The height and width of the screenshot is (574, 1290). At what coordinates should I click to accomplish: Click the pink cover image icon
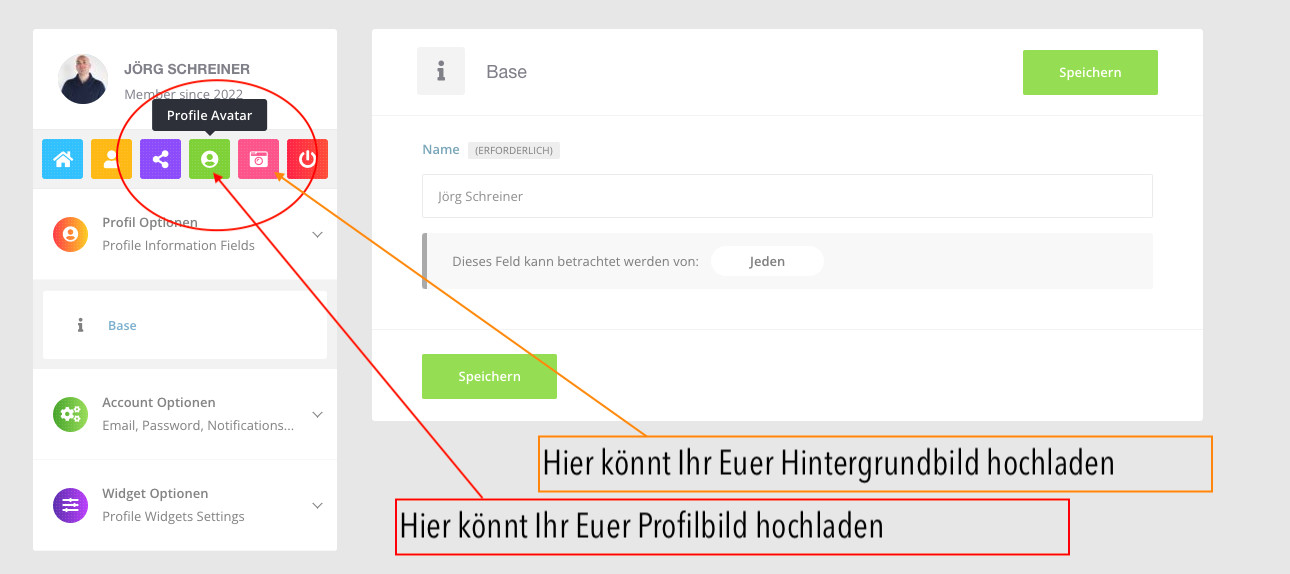(258, 159)
